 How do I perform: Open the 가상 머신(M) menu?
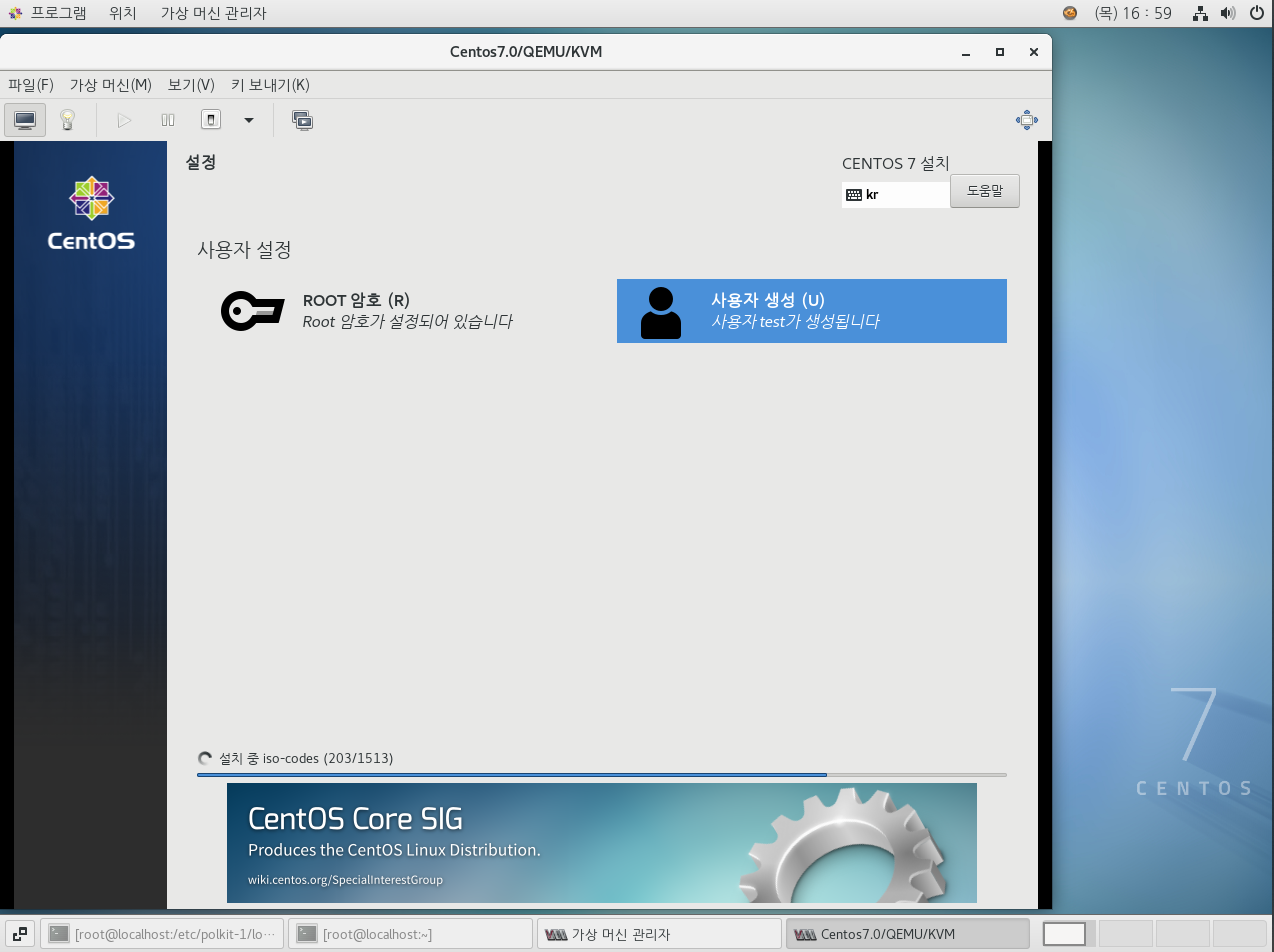(x=110, y=85)
